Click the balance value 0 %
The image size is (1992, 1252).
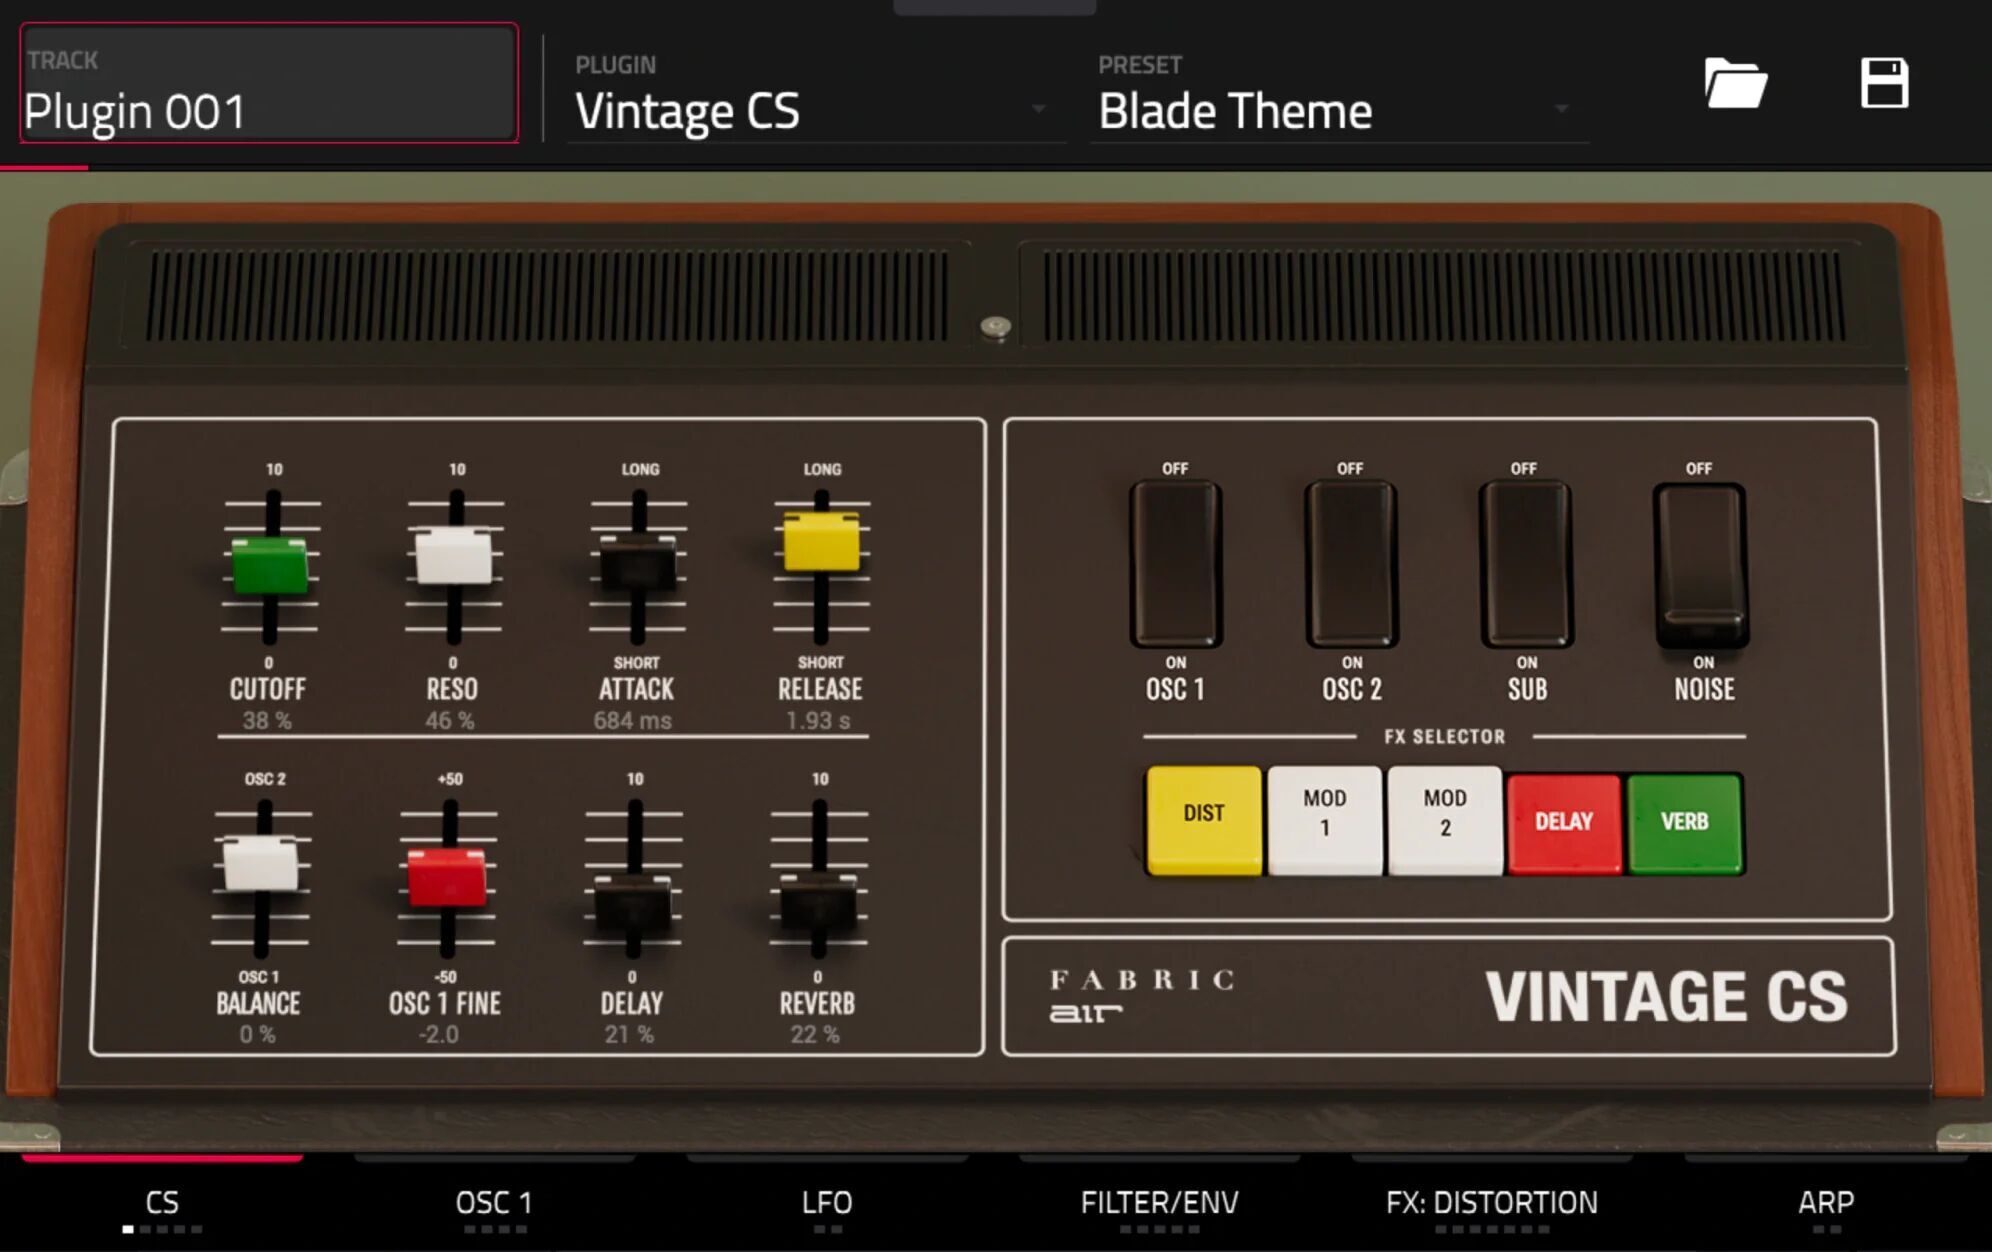[x=257, y=1035]
